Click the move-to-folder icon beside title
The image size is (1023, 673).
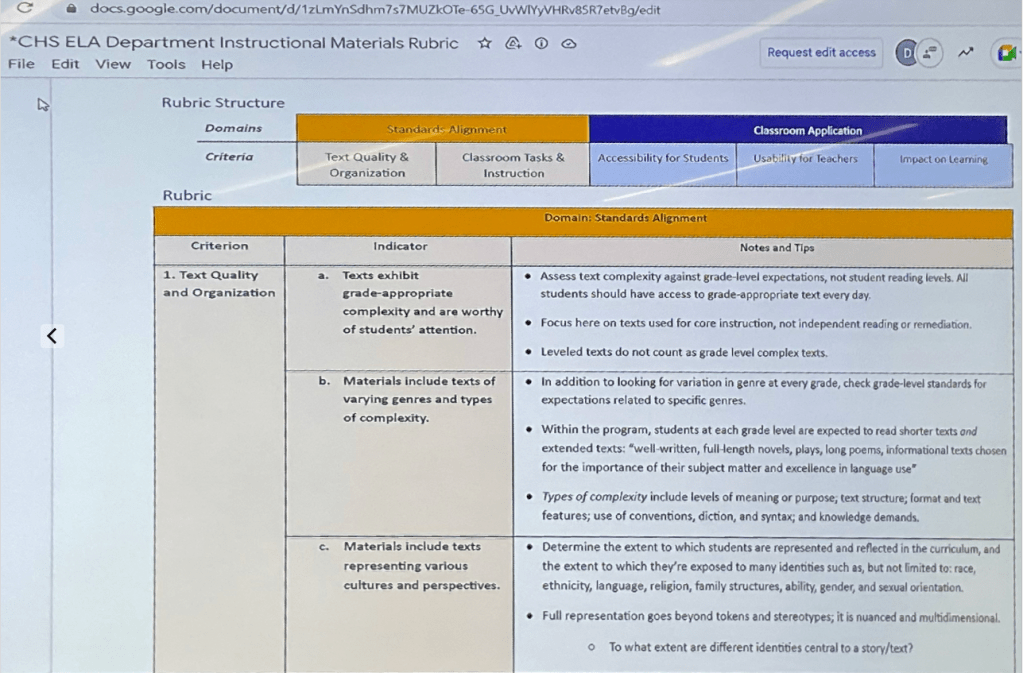513,44
